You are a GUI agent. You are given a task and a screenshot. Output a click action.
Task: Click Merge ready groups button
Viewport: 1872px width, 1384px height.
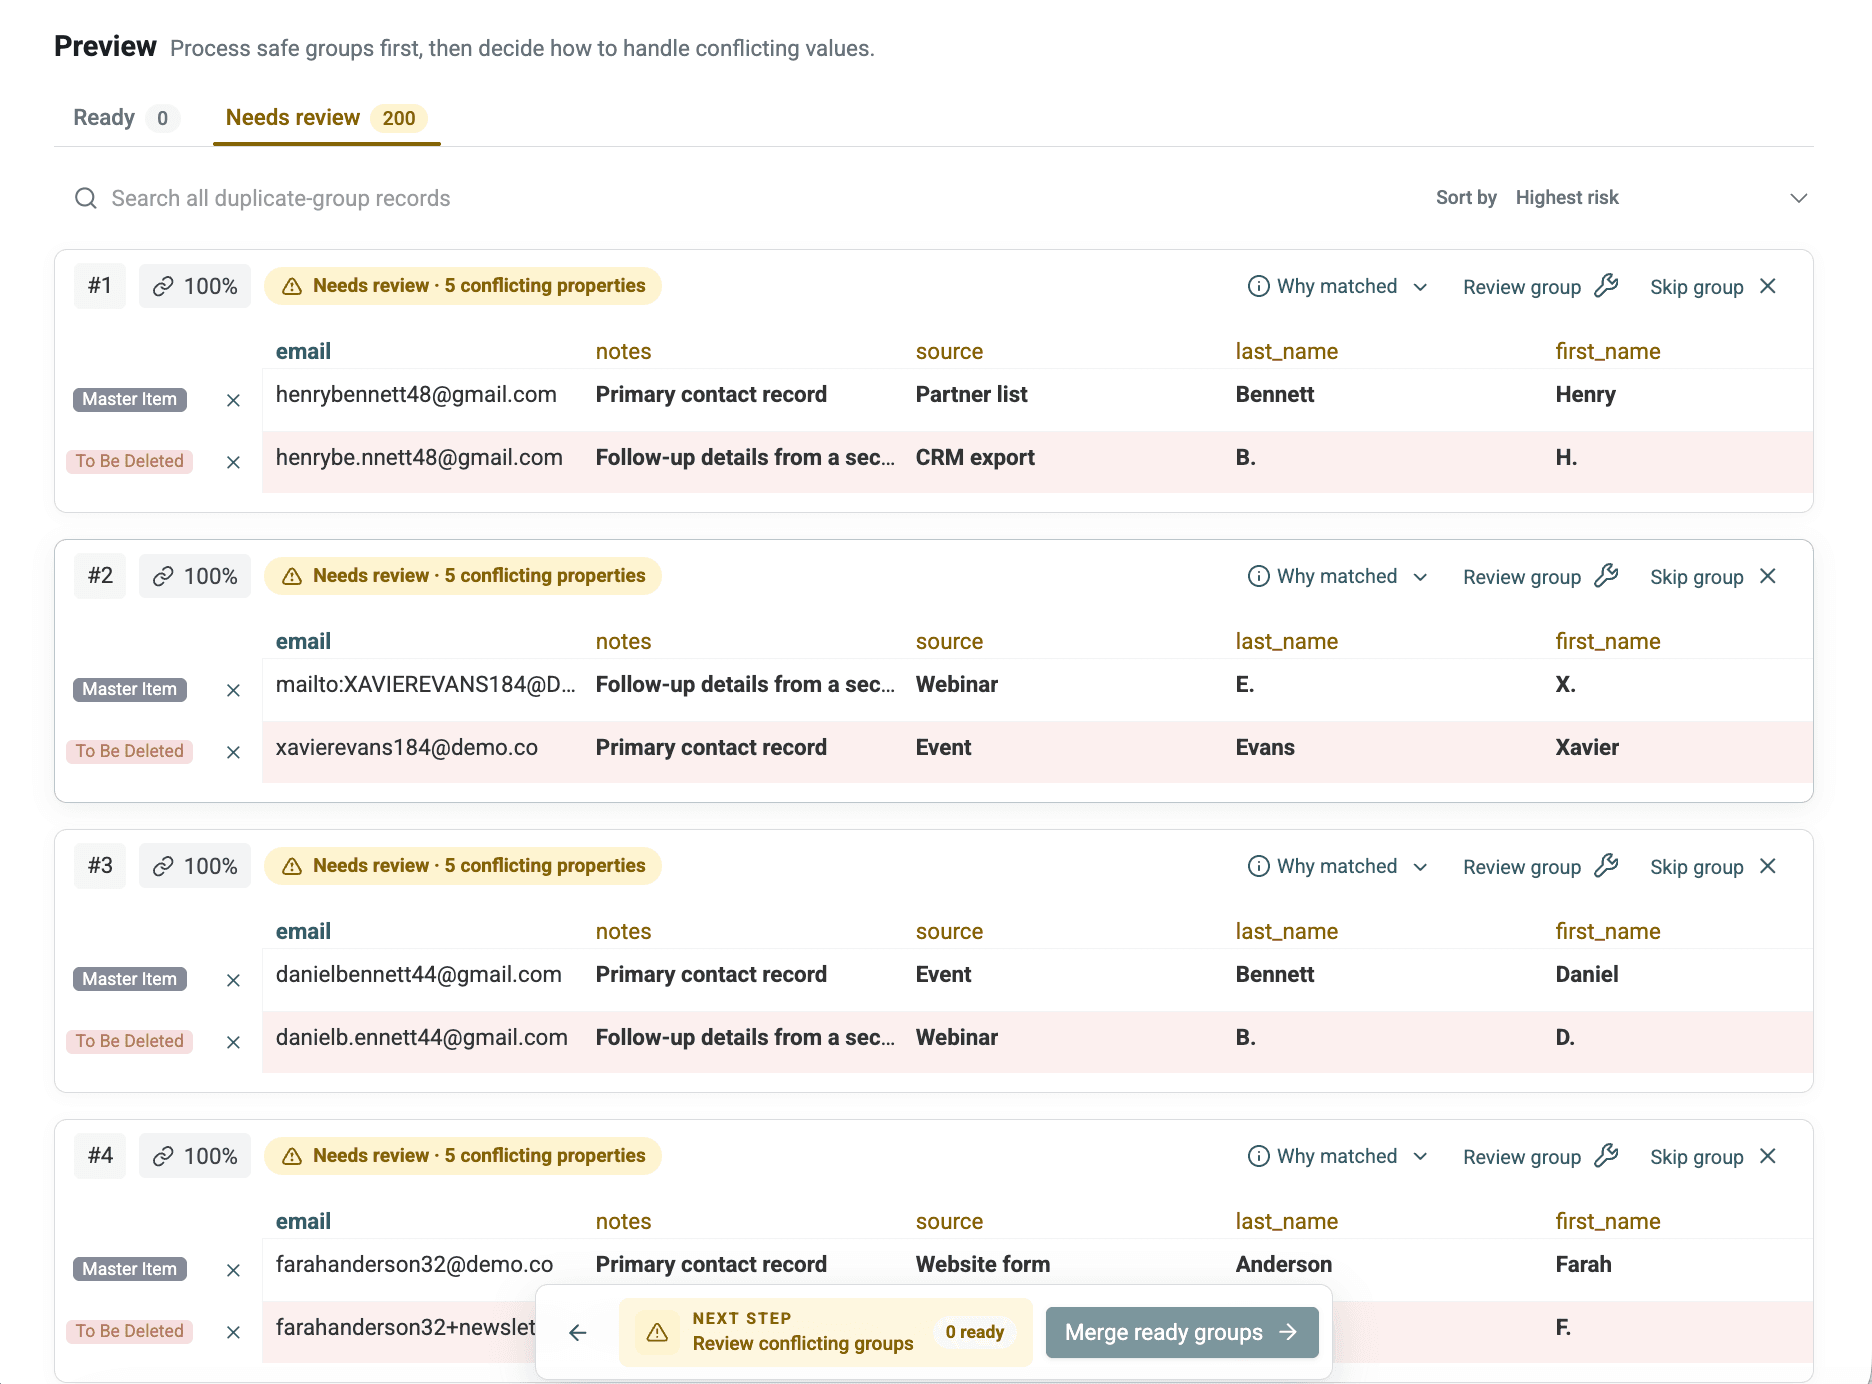click(1182, 1332)
